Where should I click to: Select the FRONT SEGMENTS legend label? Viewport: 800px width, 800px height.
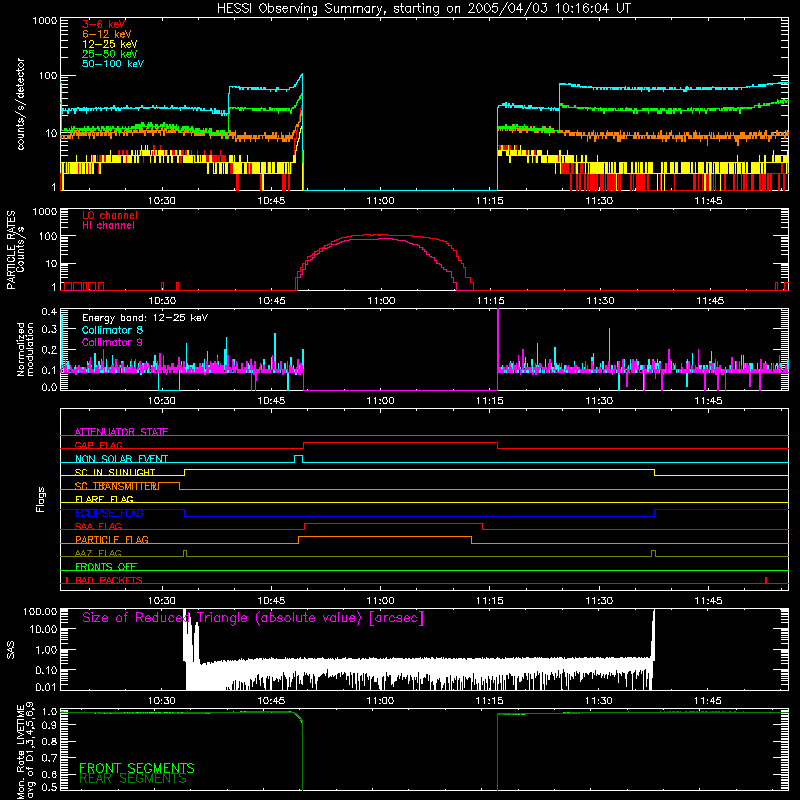pyautogui.click(x=137, y=768)
